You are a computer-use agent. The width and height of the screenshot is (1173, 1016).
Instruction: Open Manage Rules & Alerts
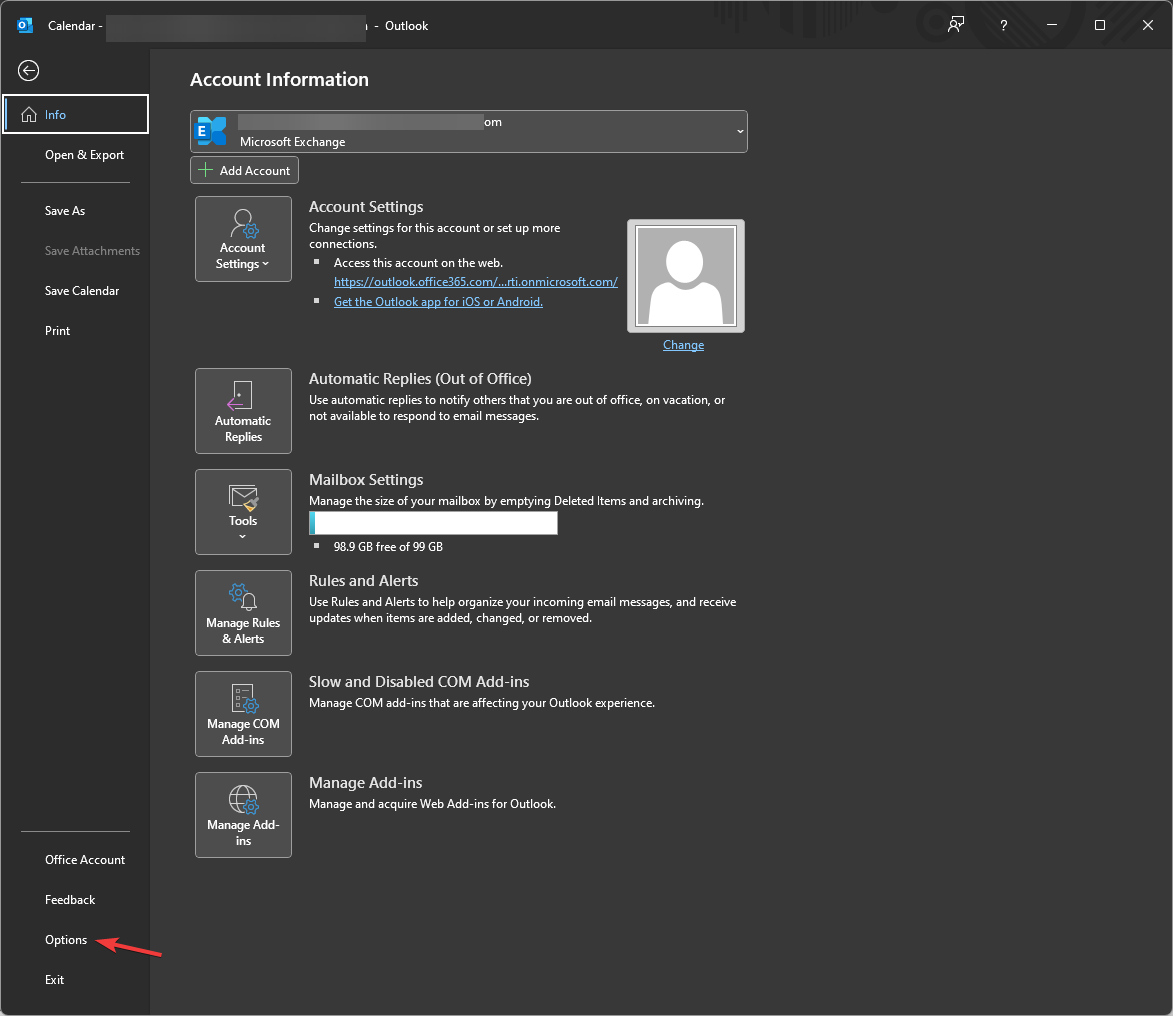coord(243,613)
